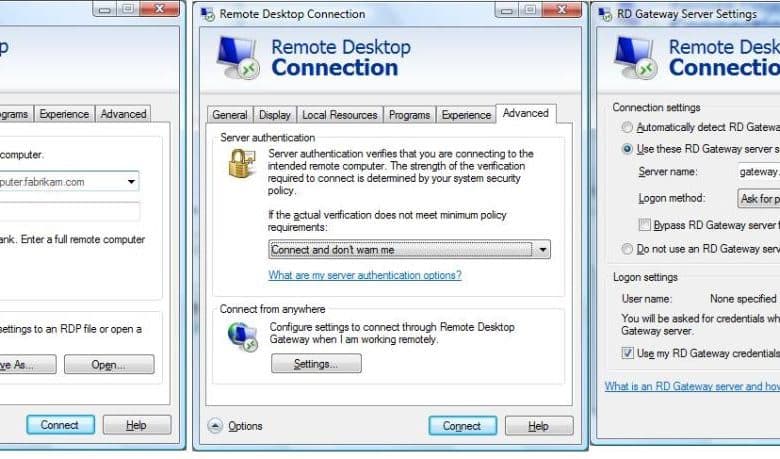Click the padlock icon in Server authentication
Screen dimensions: 780x459
coord(242,164)
